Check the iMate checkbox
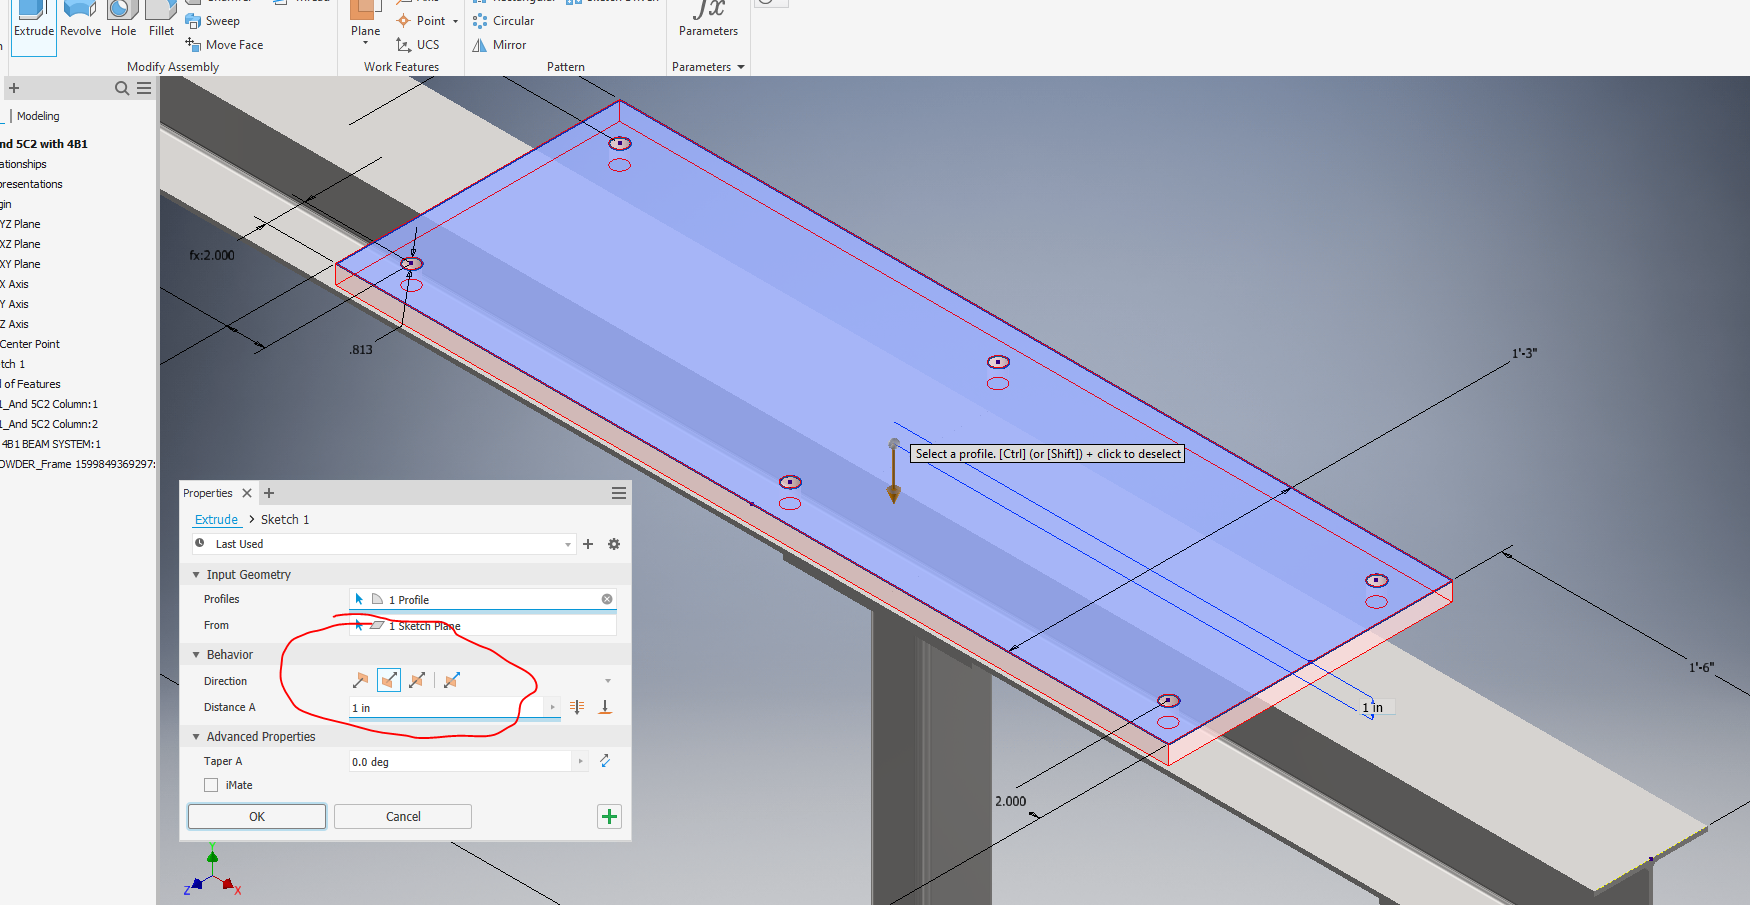The image size is (1750, 905). (211, 785)
